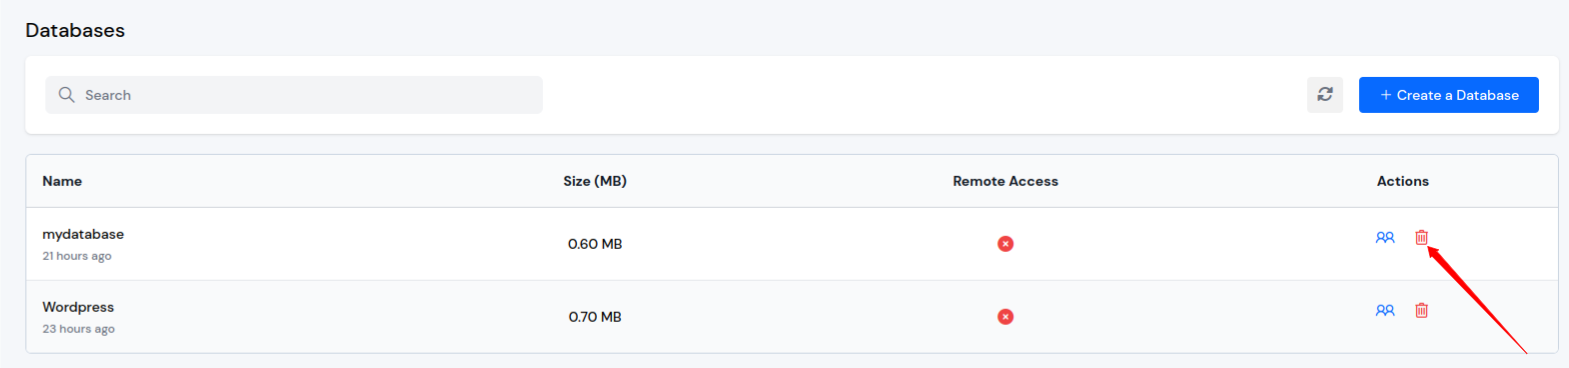The width and height of the screenshot is (1569, 368).
Task: Refresh the database list
Action: tap(1325, 95)
